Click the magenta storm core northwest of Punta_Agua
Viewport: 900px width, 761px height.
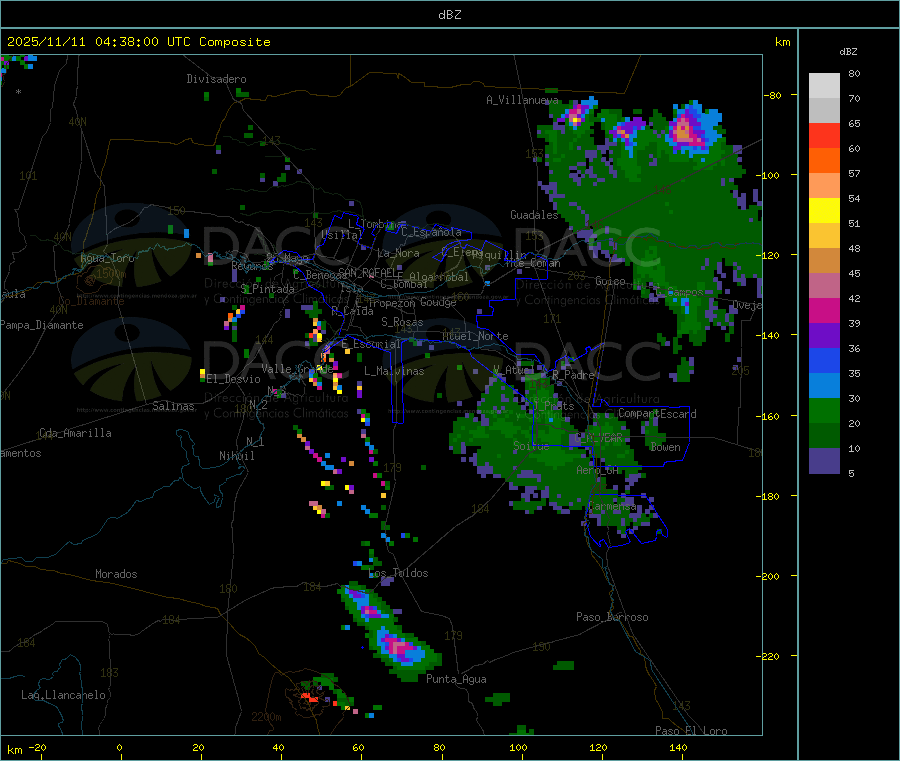(x=397, y=647)
